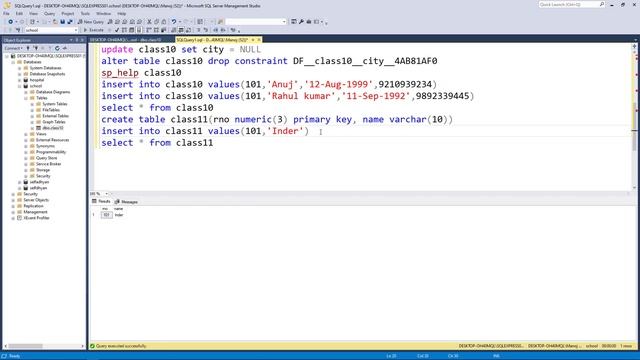This screenshot has width=640, height=360.
Task: Click the Save file icon
Action: pyautogui.click(x=62, y=22)
